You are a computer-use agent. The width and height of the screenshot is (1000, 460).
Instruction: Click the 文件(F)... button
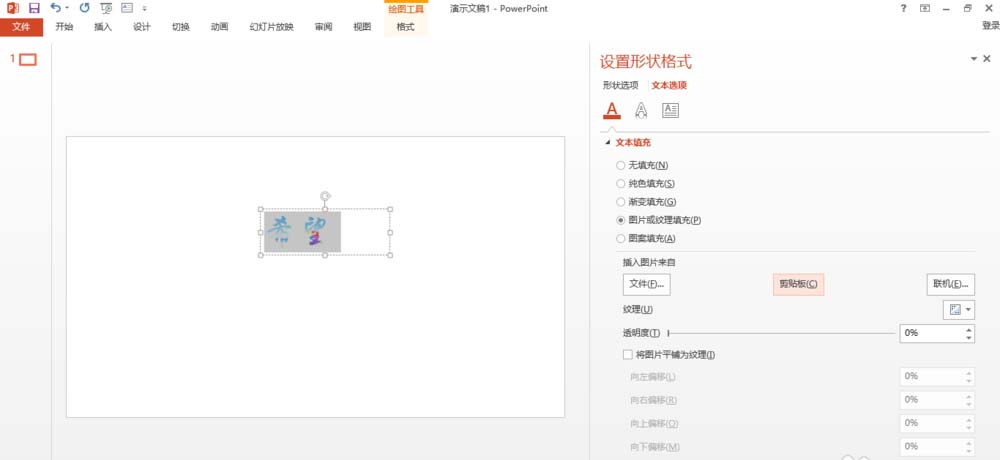(647, 284)
